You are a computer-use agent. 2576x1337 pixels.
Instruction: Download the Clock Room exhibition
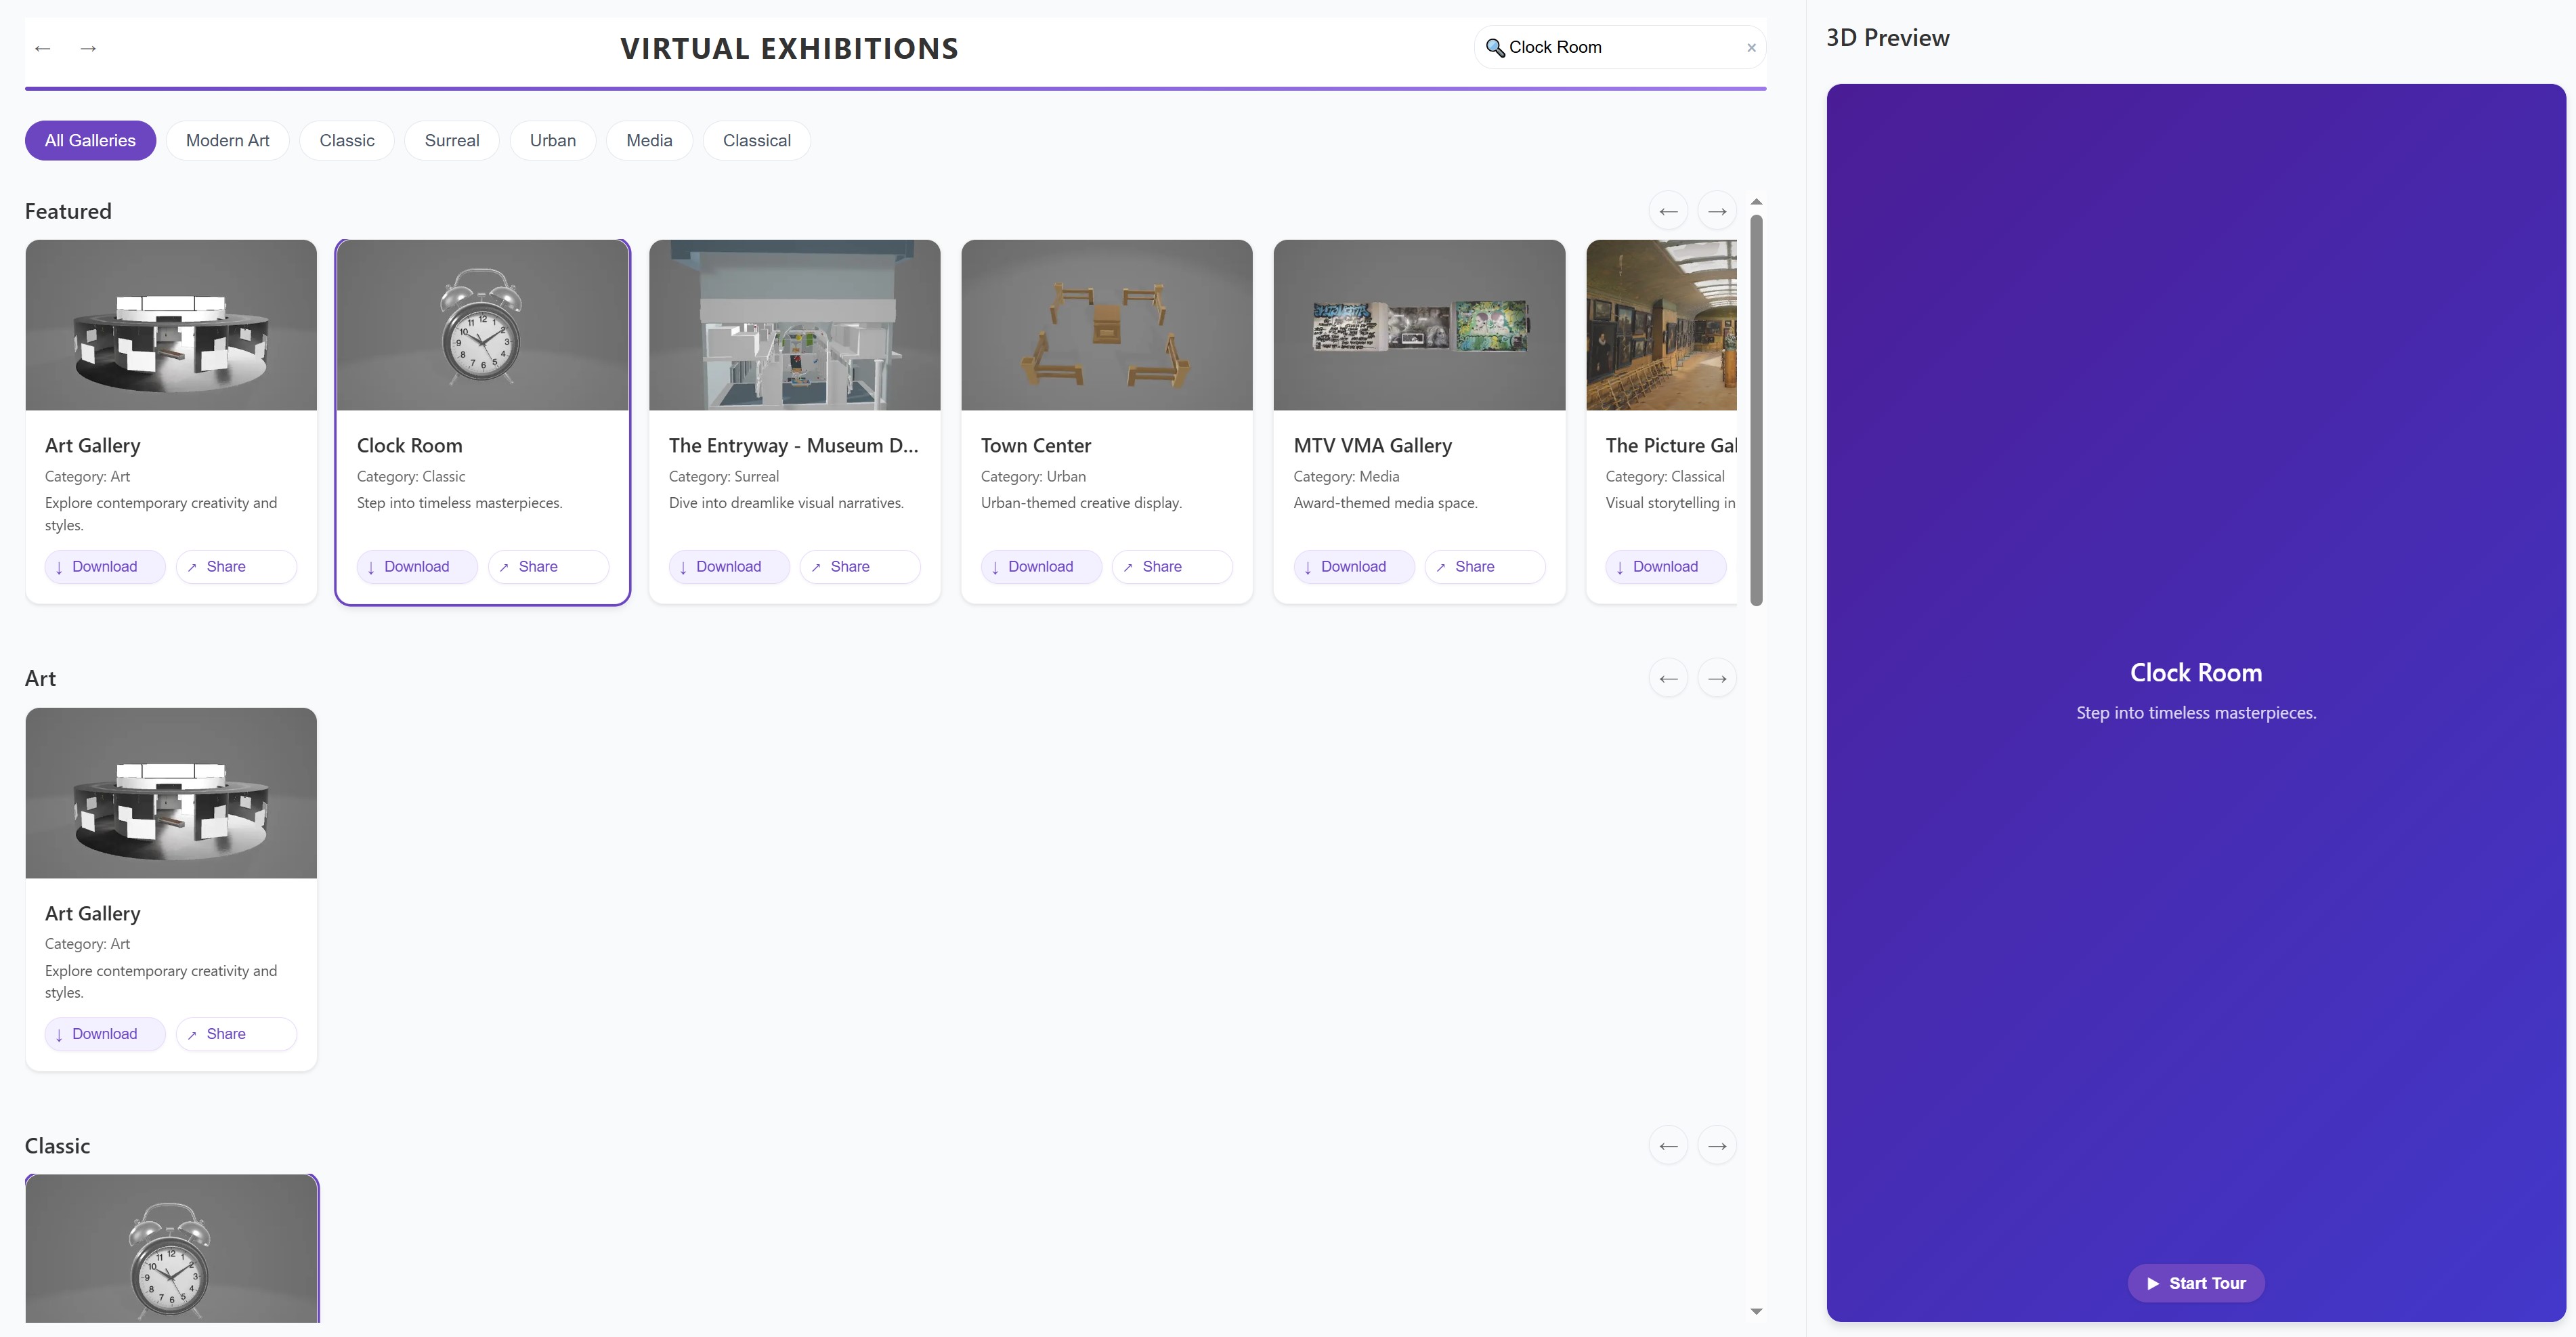point(416,567)
